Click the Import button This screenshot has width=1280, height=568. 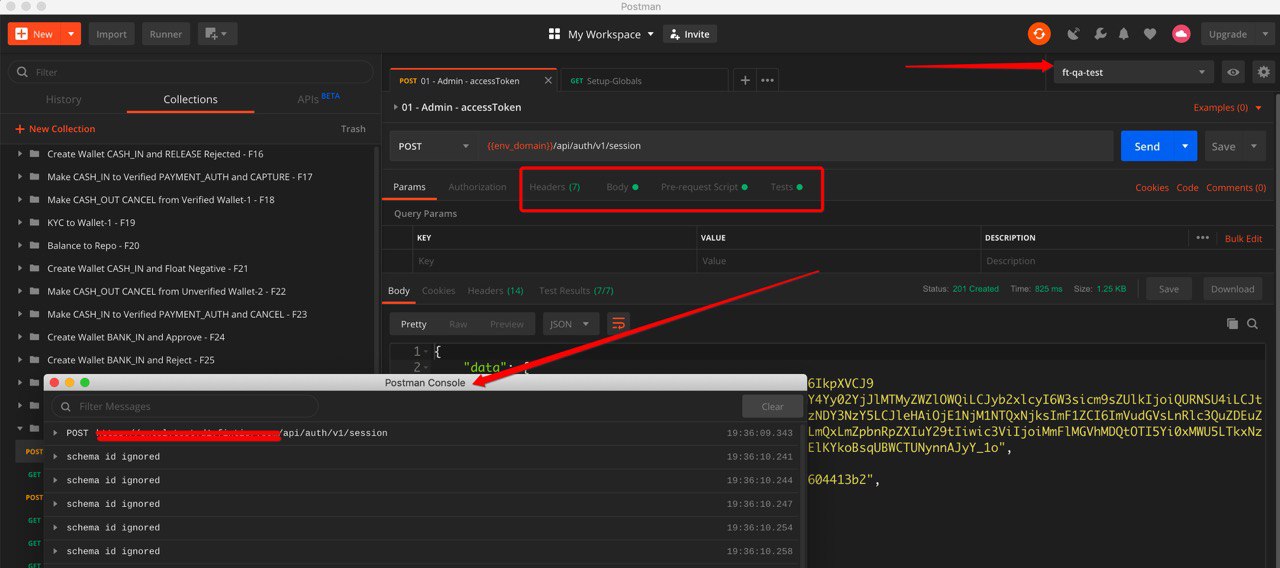pyautogui.click(x=111, y=34)
